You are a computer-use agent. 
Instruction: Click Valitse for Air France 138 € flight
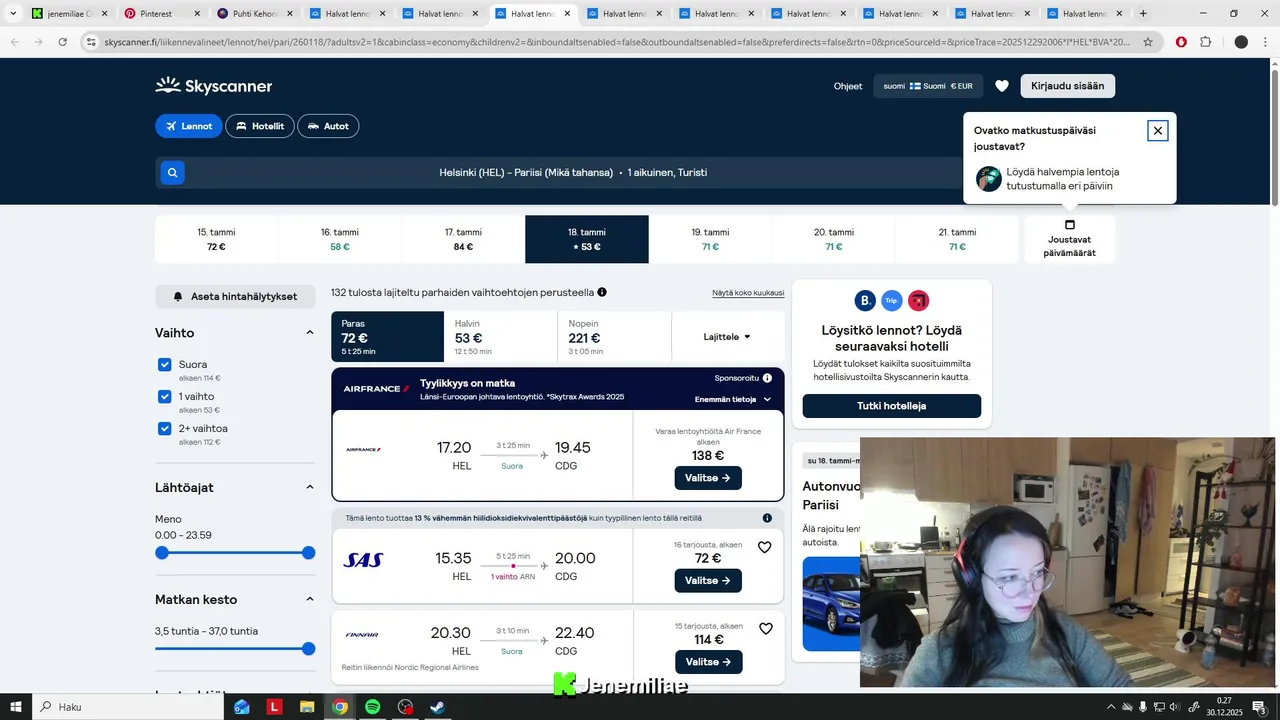pyautogui.click(x=708, y=478)
